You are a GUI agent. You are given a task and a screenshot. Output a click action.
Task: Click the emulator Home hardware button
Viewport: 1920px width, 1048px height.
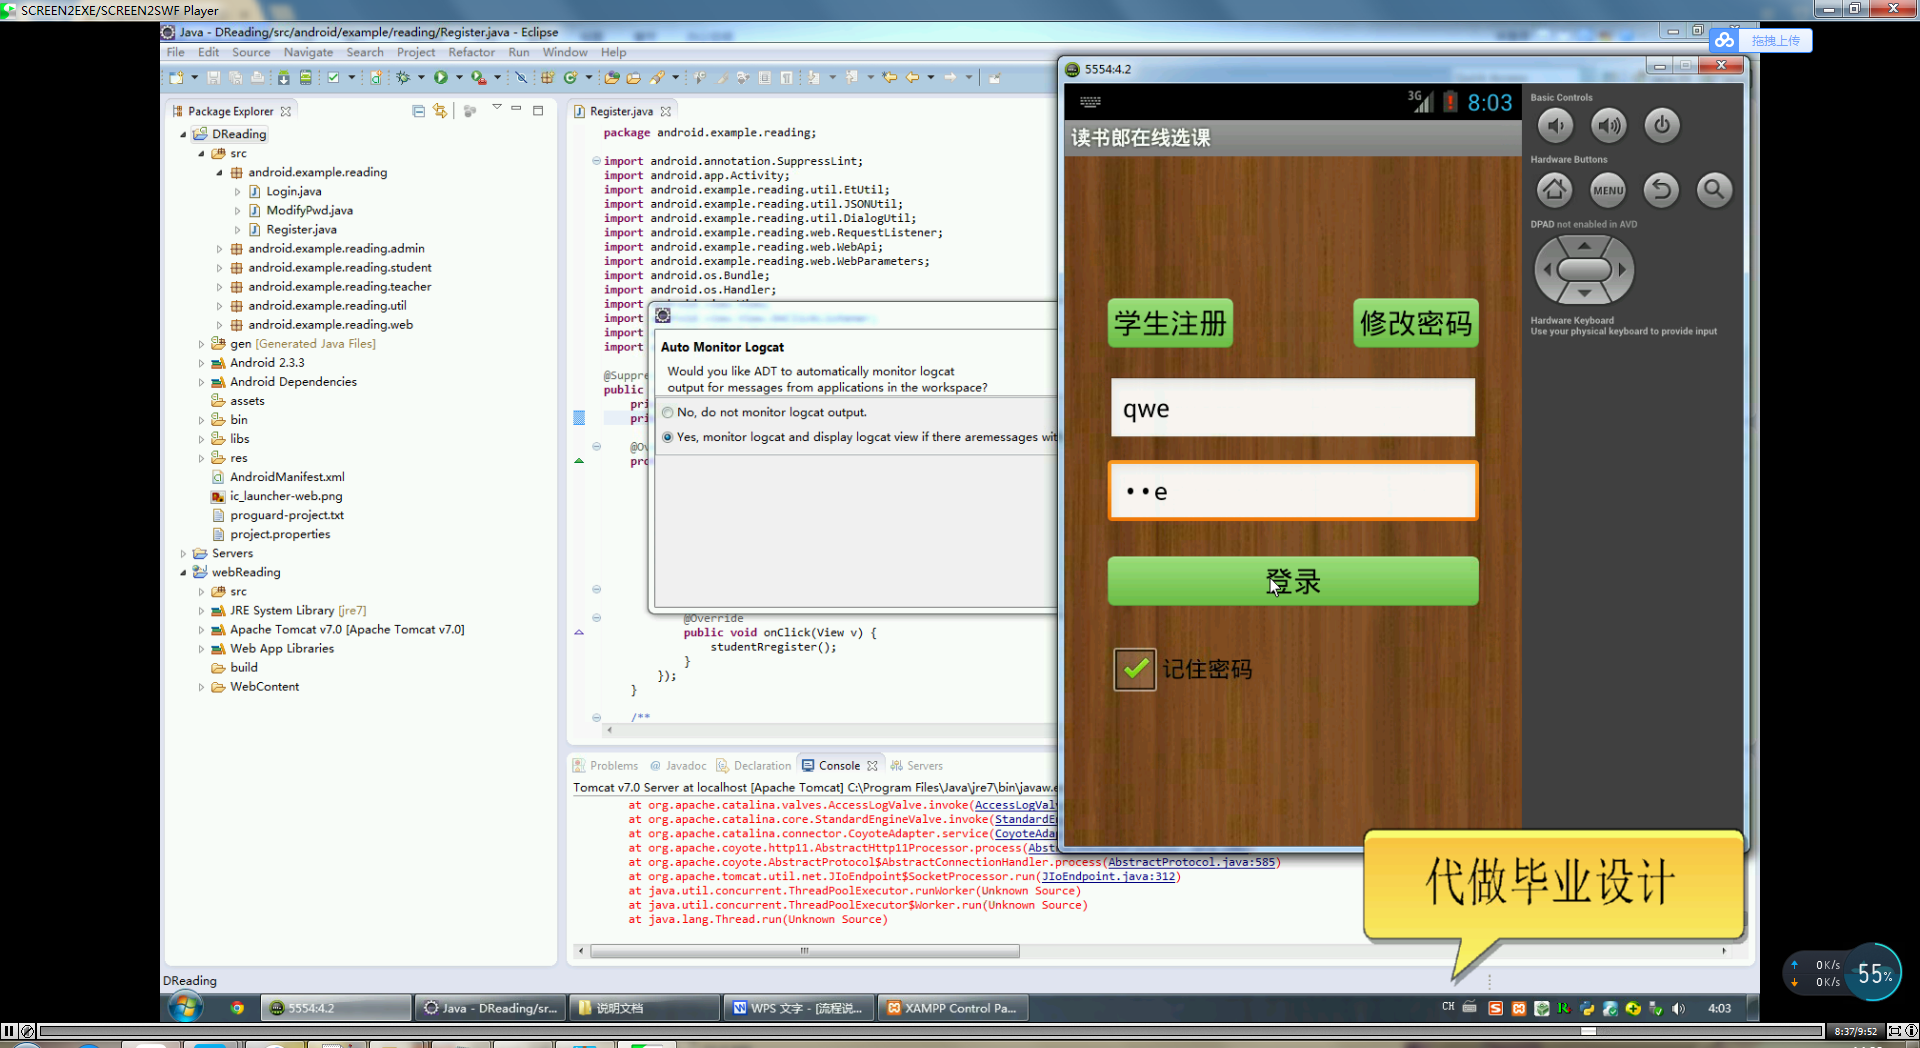[x=1555, y=190]
